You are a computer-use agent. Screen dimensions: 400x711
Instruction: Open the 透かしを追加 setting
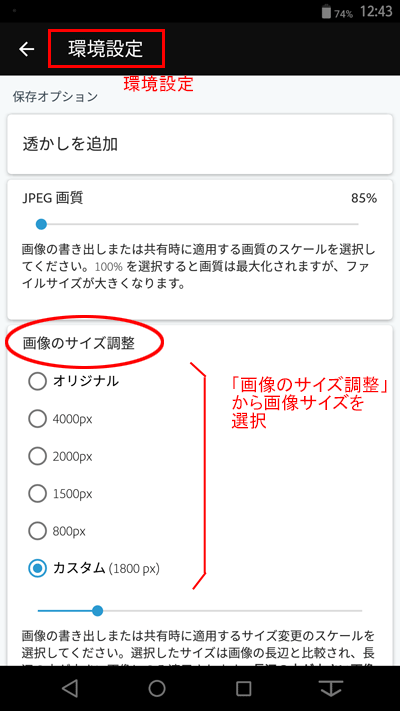[200, 144]
